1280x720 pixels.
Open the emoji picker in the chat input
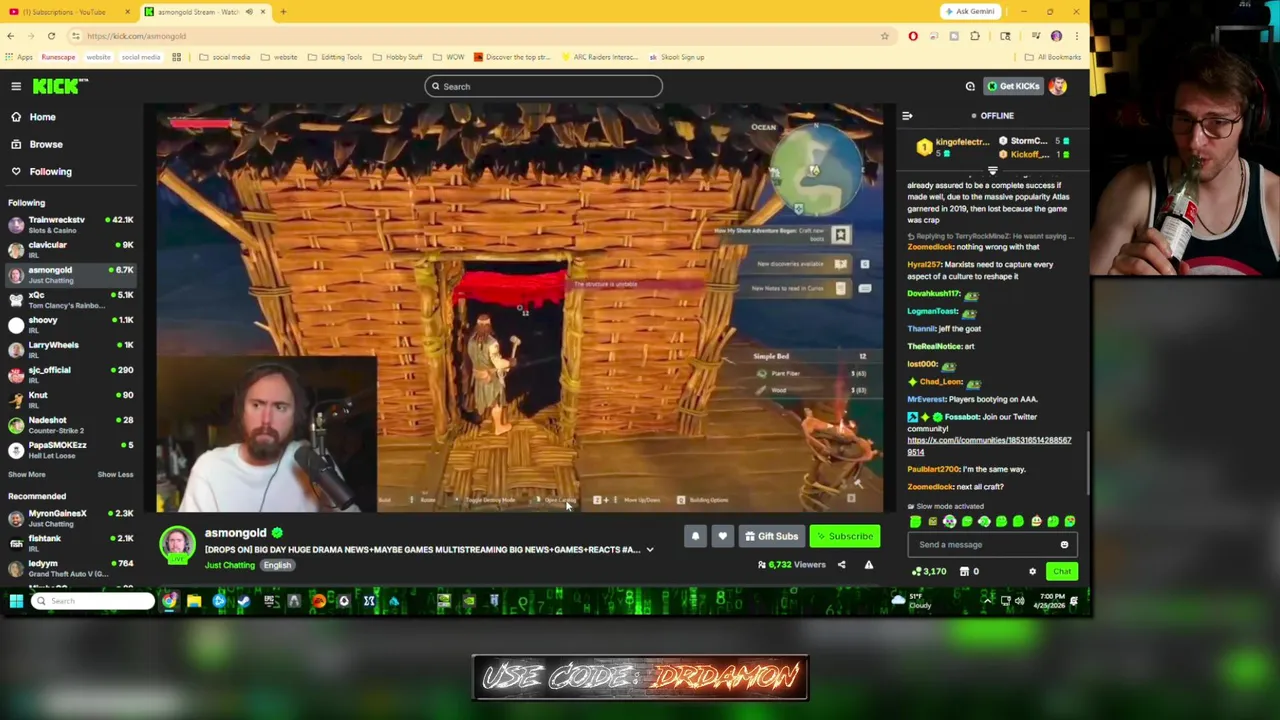pyautogui.click(x=1064, y=545)
